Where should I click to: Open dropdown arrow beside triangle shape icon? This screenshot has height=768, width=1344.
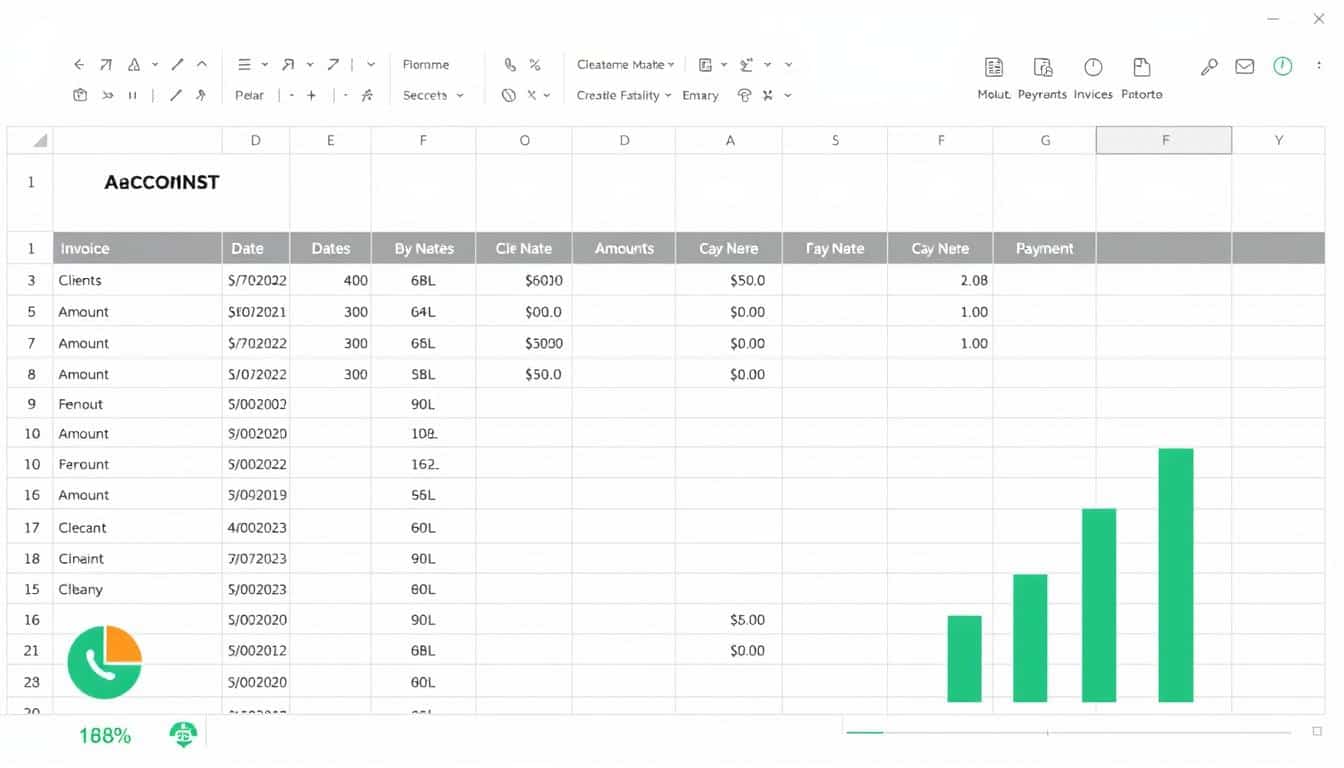point(155,64)
